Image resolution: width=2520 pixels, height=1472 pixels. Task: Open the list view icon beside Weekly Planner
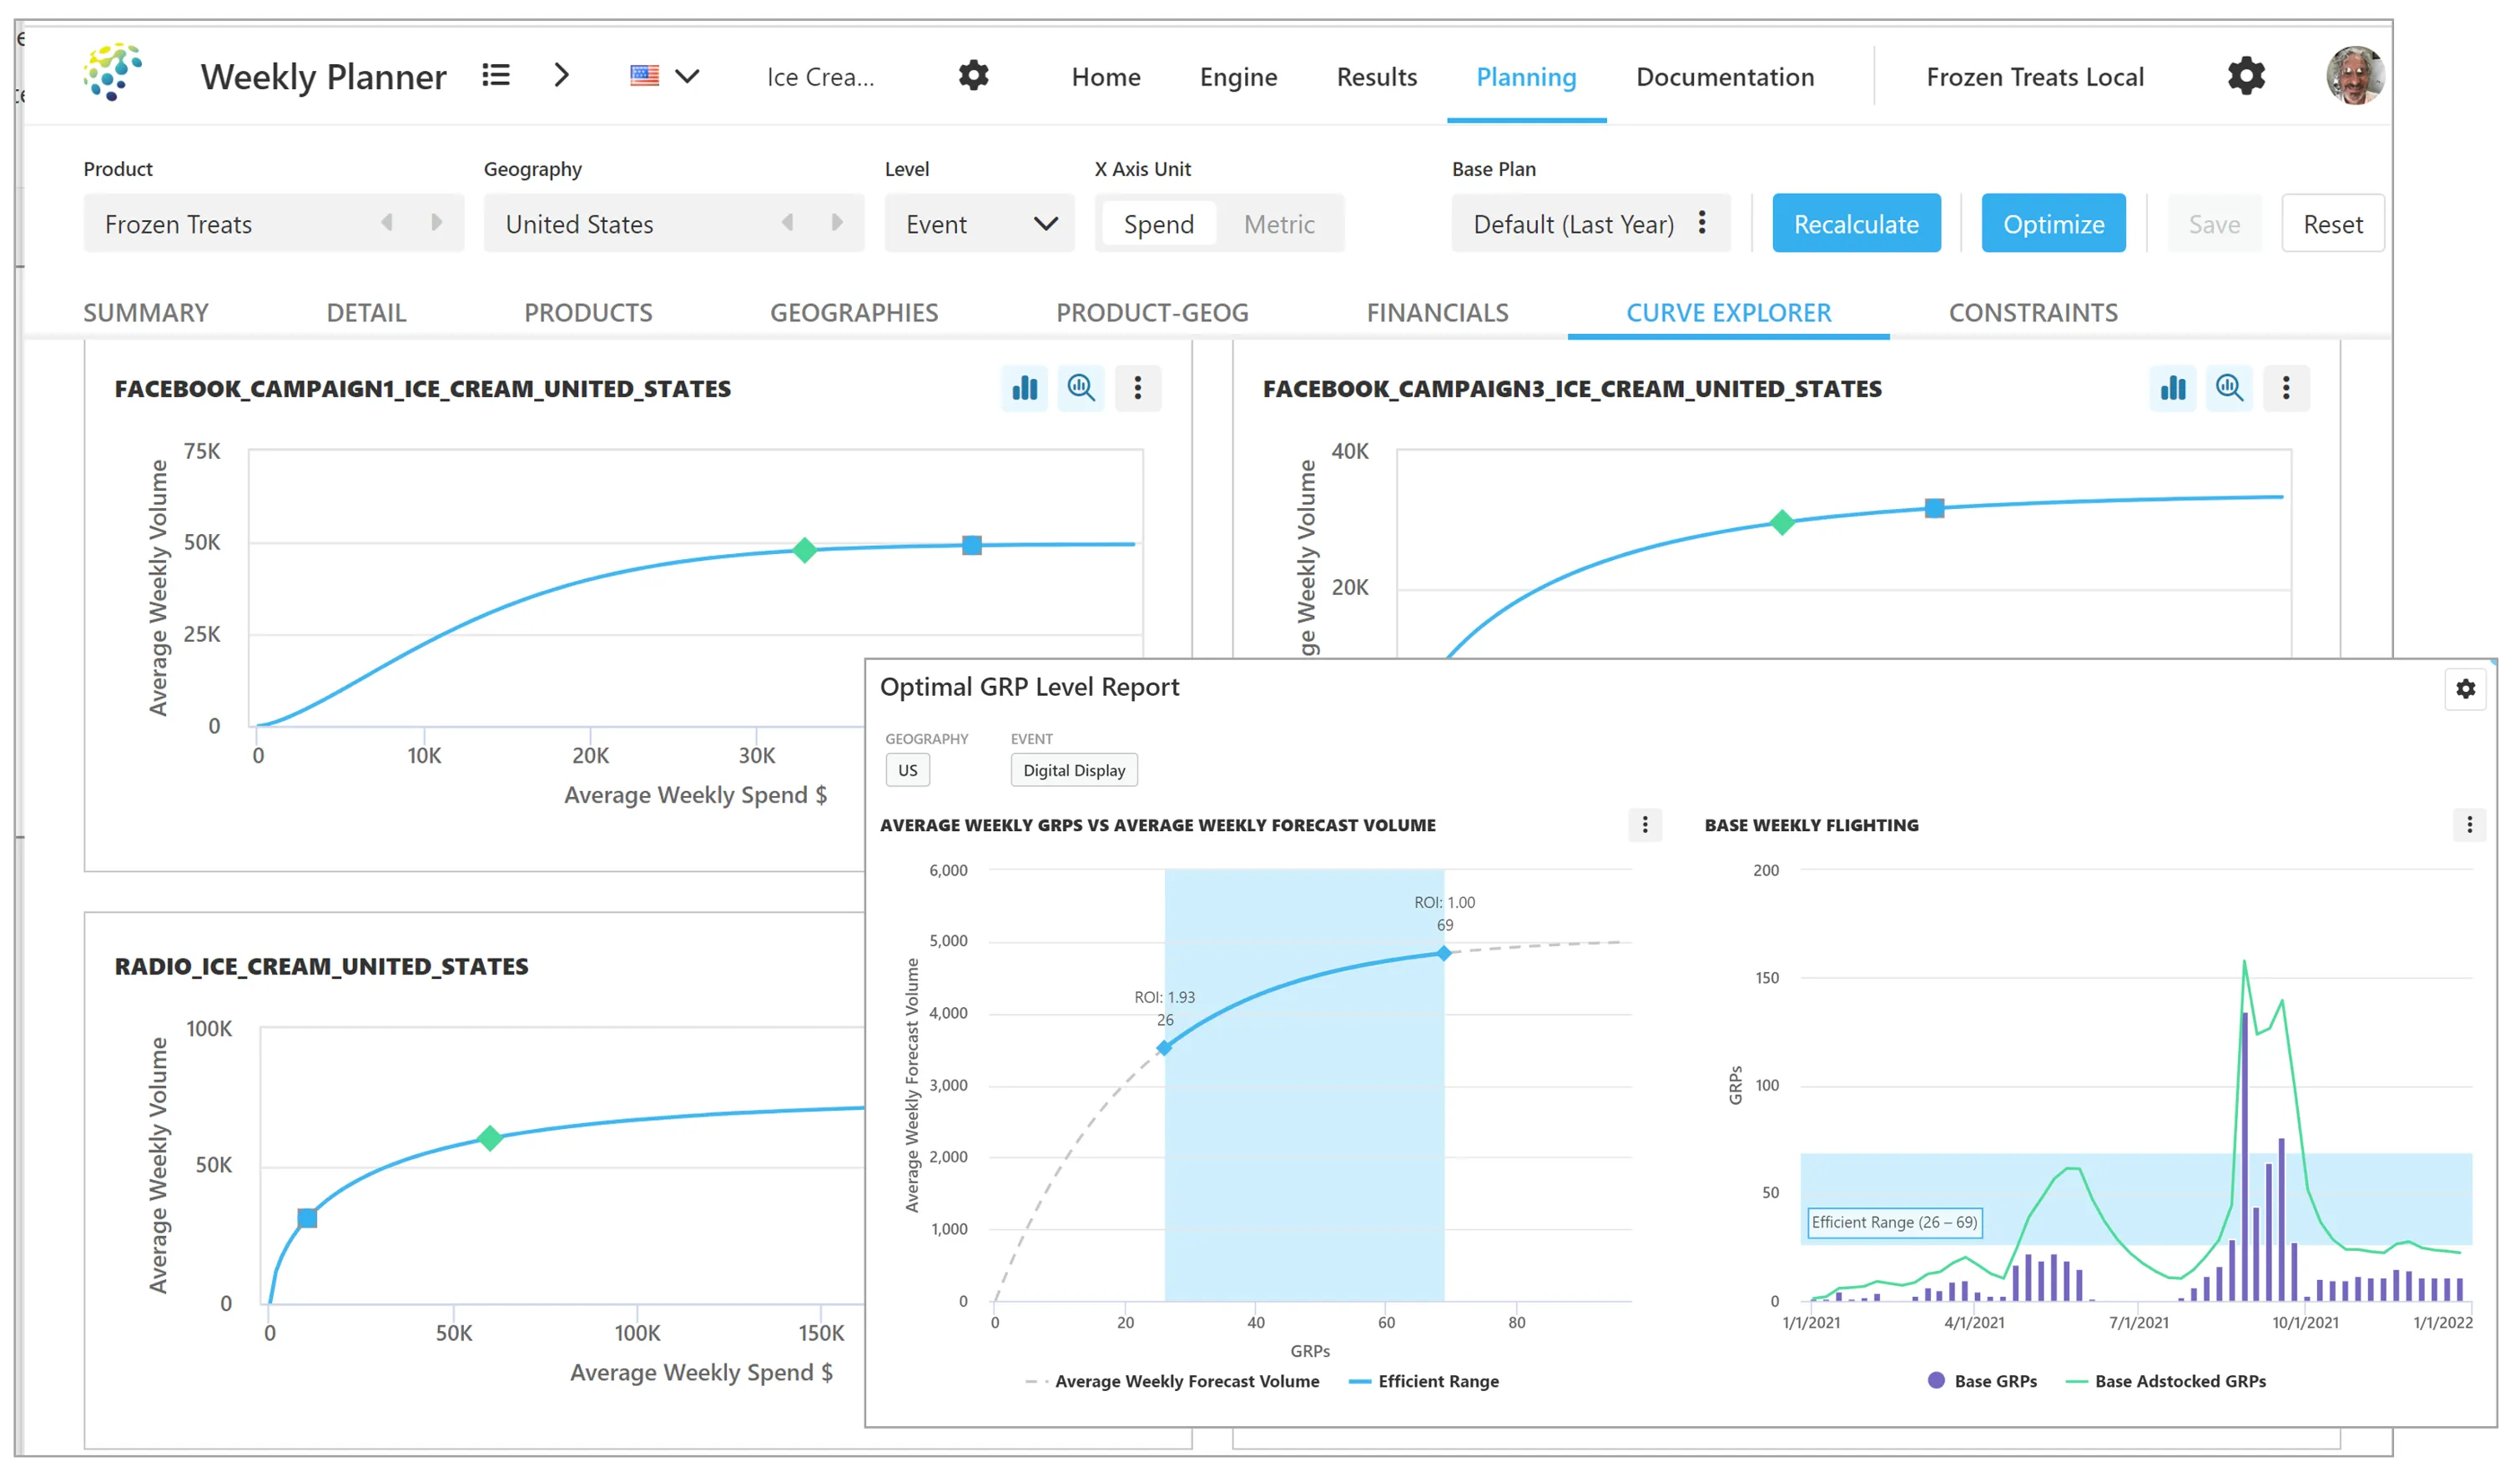click(496, 75)
